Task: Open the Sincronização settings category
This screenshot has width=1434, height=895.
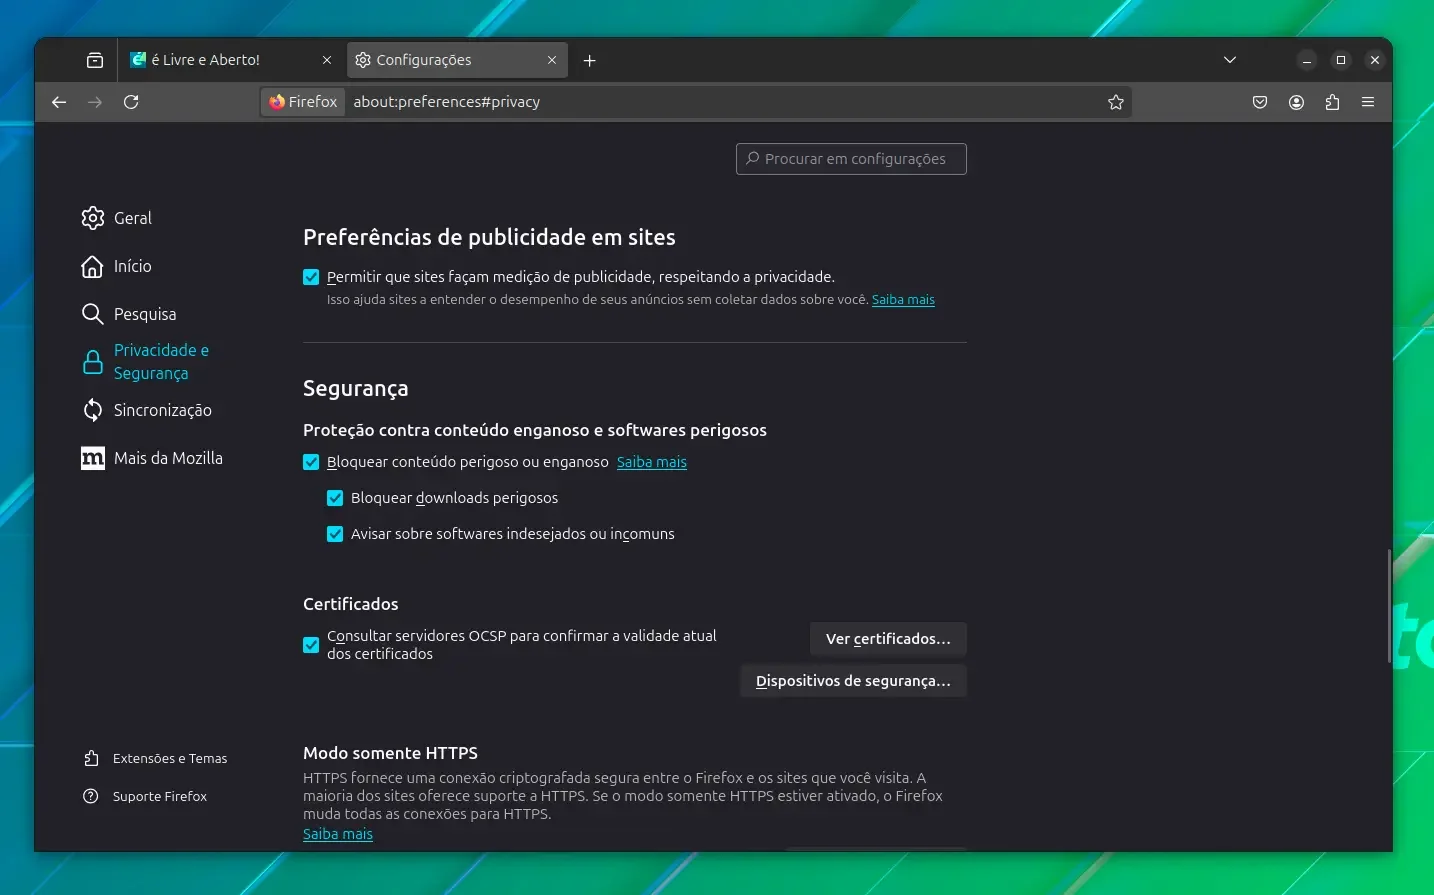Action: (147, 410)
